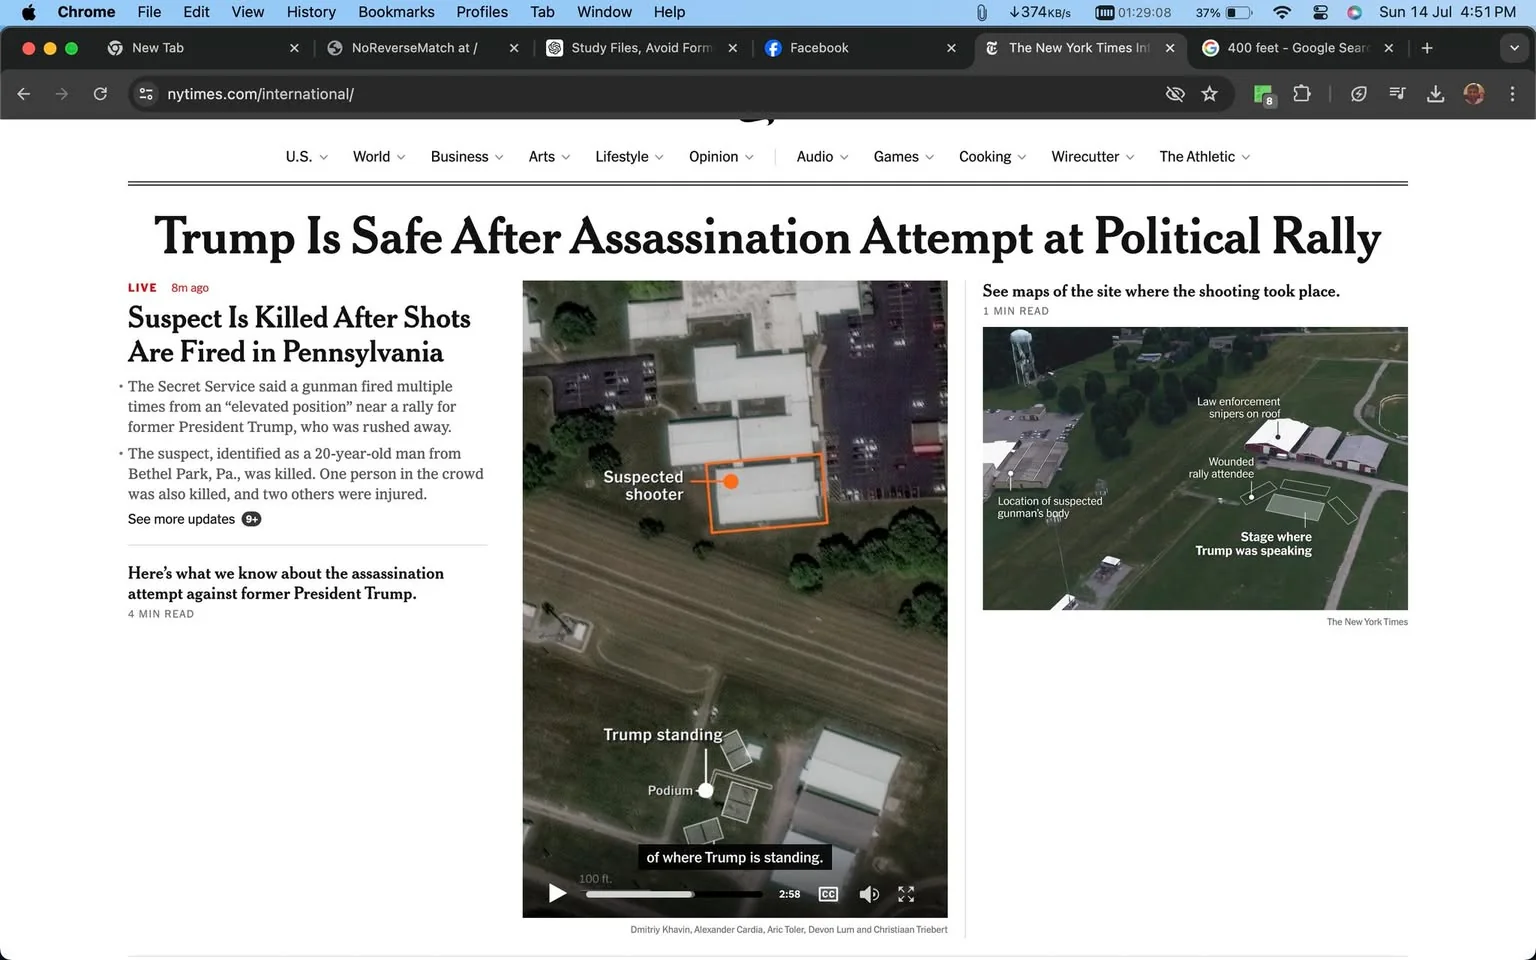Close the 400 feet Google Search tab
The image size is (1536, 960).
coord(1389,48)
